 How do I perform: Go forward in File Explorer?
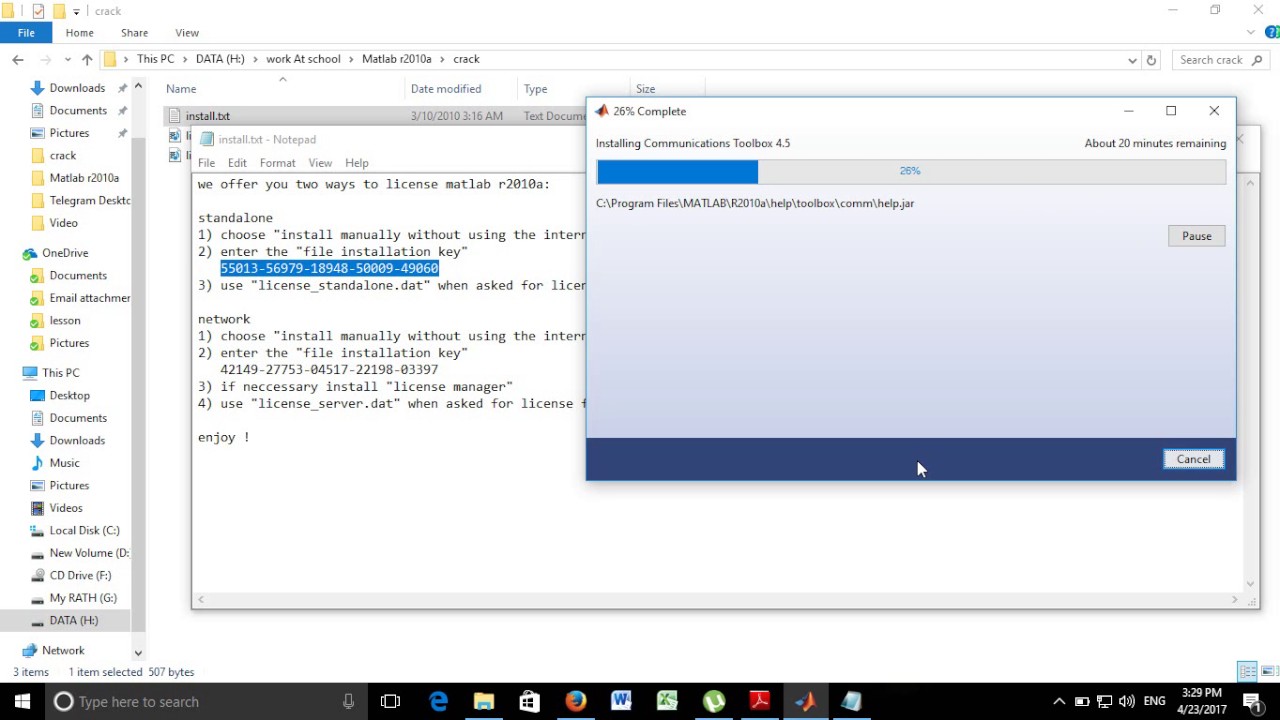click(44, 60)
